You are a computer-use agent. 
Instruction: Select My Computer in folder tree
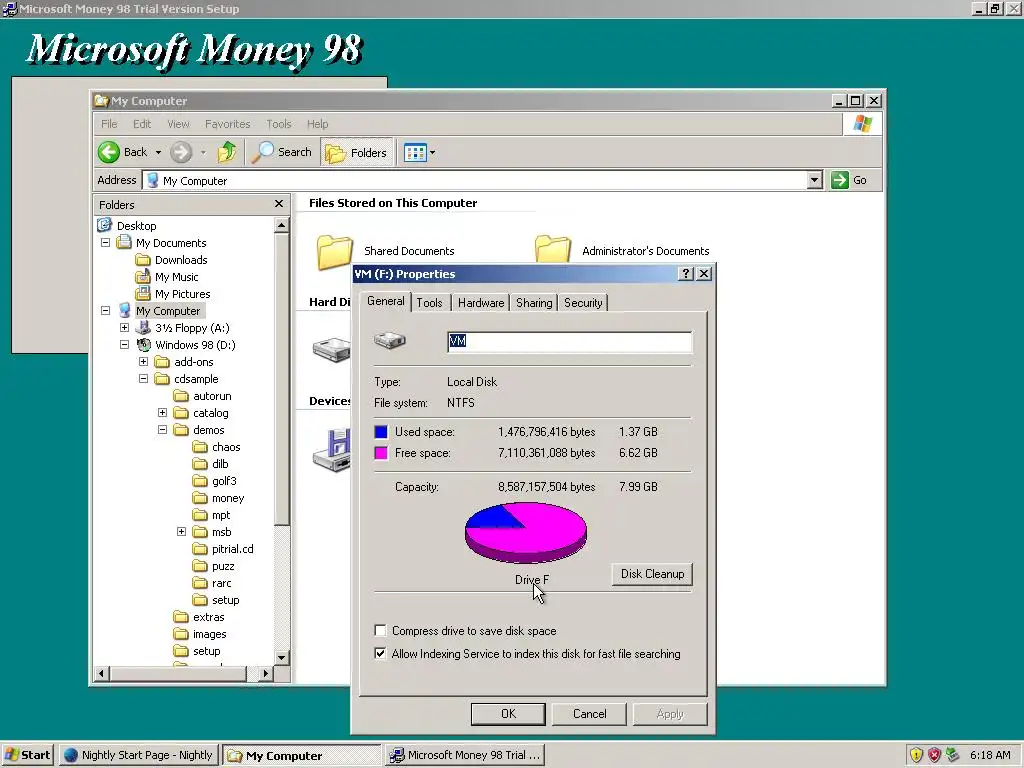[168, 311]
